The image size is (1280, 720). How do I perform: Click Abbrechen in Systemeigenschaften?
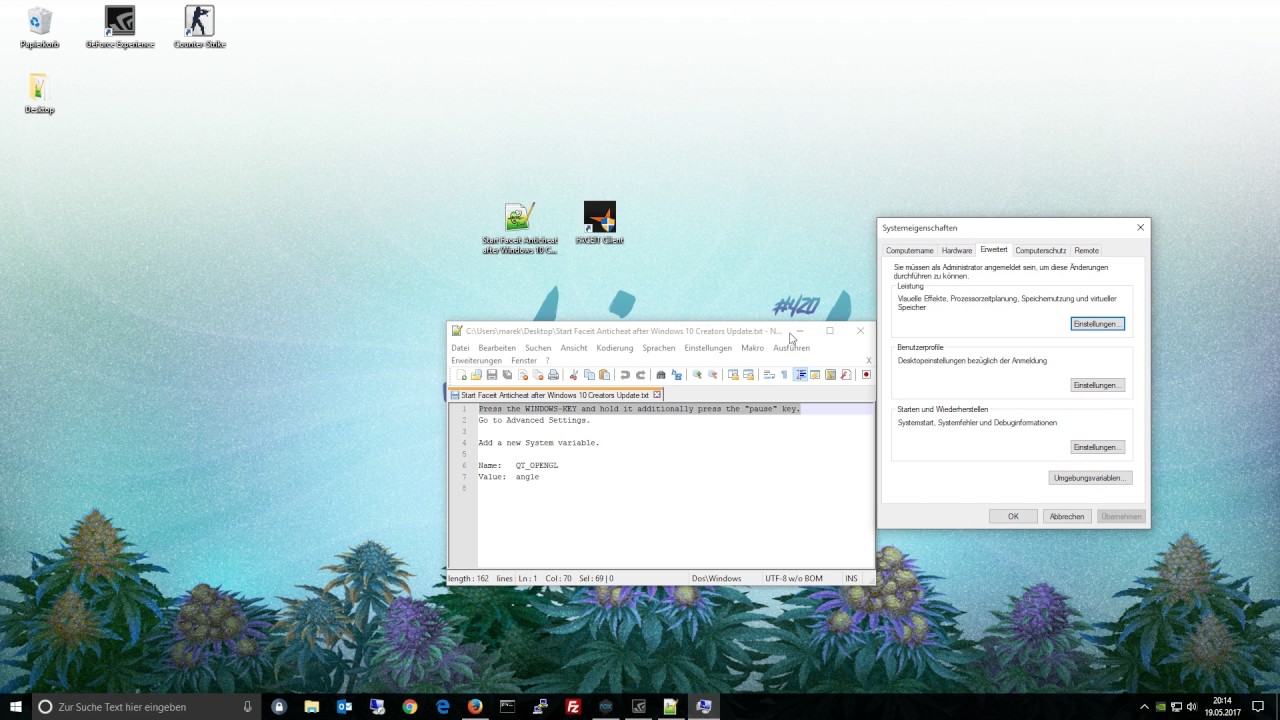coord(1067,516)
